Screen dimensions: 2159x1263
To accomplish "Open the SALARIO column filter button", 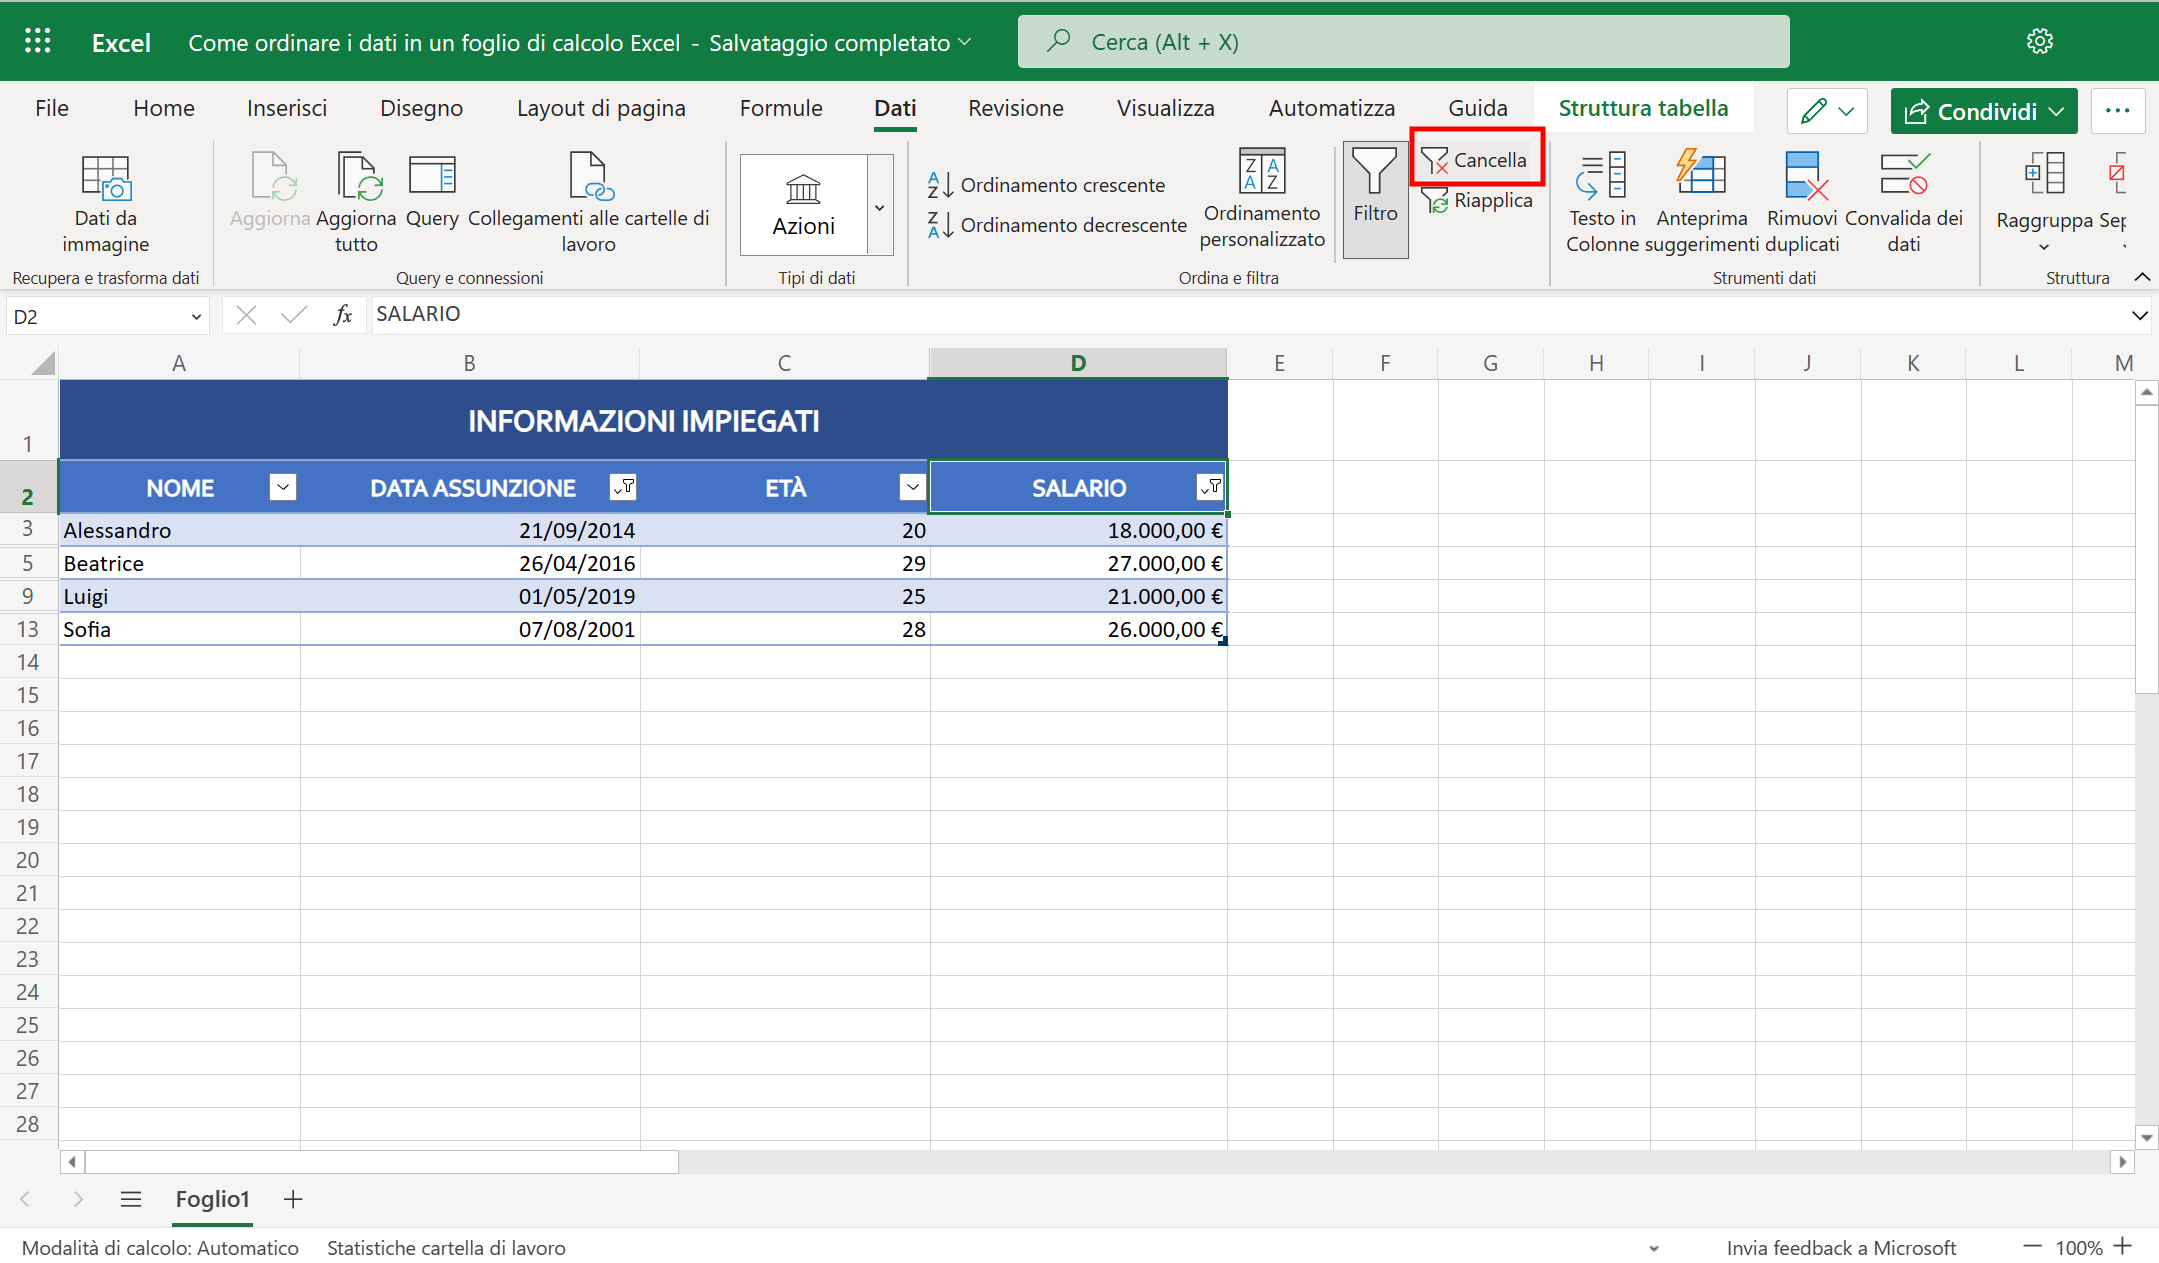I will point(1209,487).
